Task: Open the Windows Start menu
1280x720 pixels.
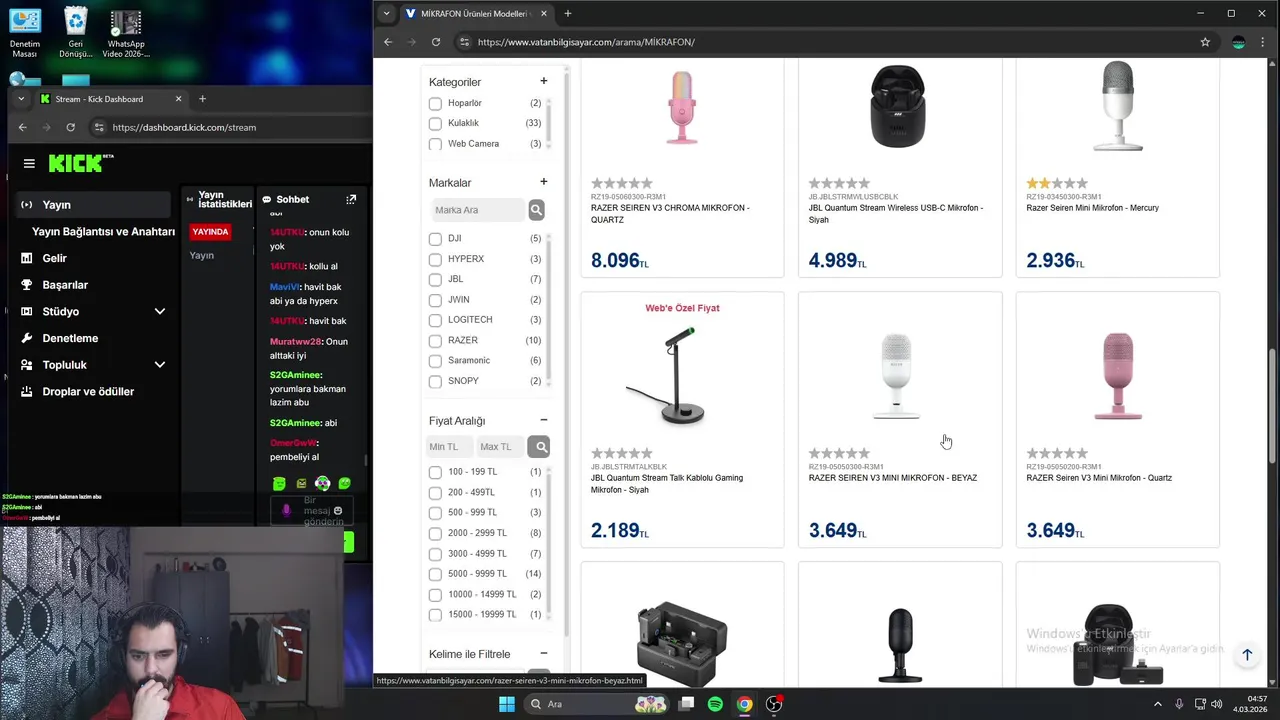Action: coord(507,704)
